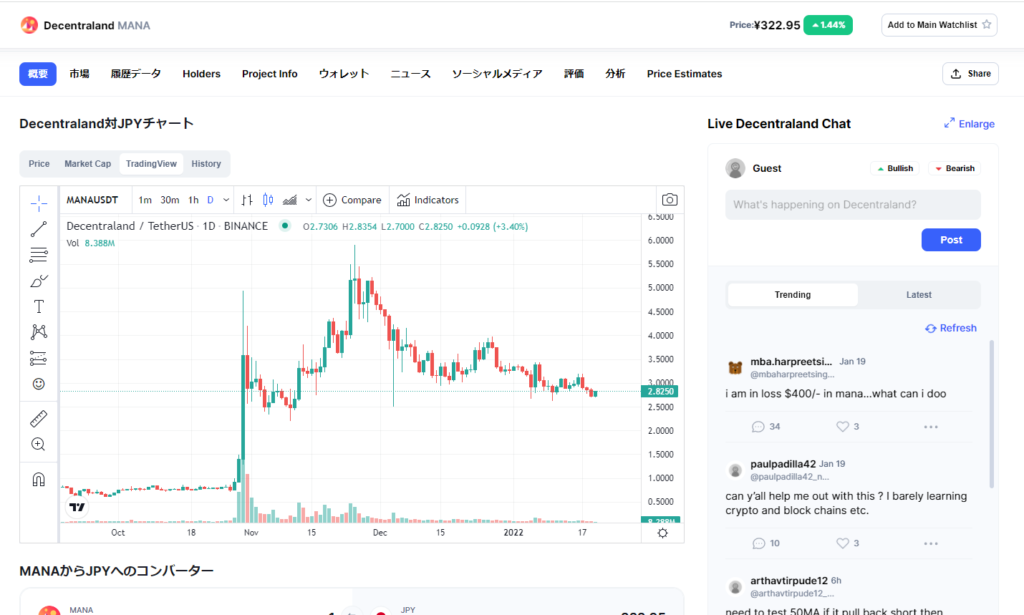1024x615 pixels.
Task: Click the Guest avatar icon
Action: tap(735, 168)
